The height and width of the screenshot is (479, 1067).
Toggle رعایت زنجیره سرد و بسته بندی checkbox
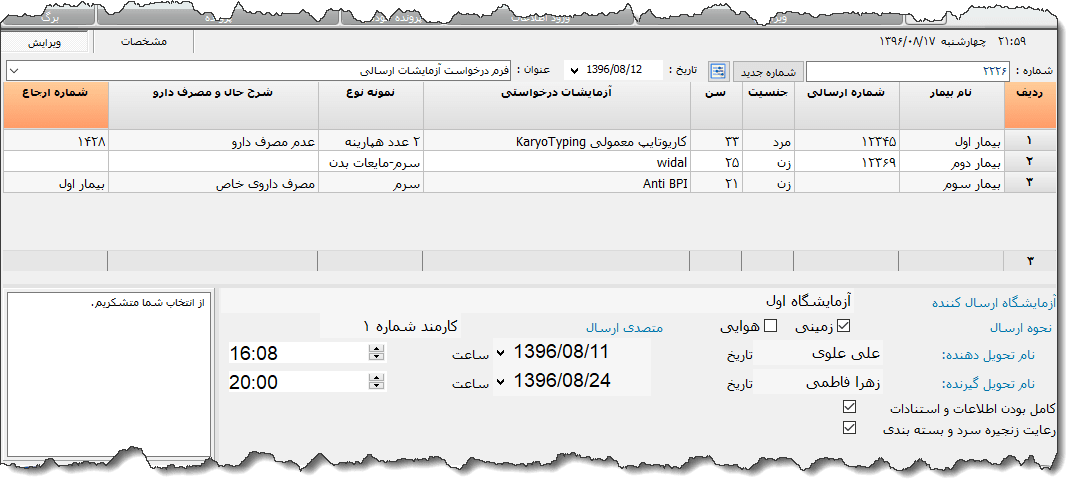coord(849,428)
